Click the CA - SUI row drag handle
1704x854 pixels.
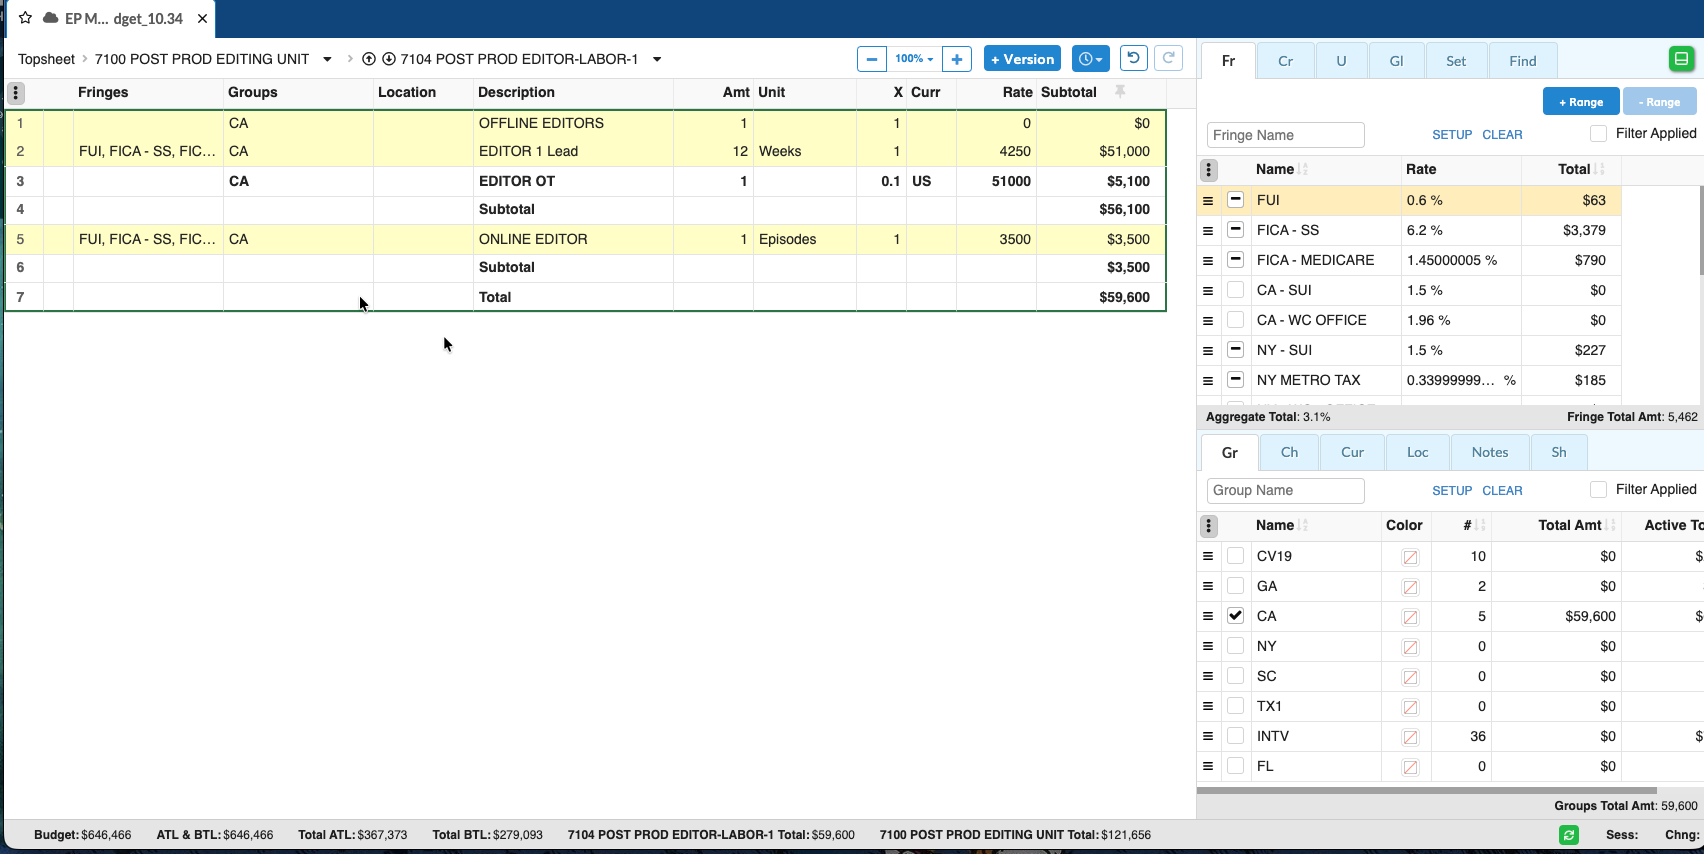[x=1208, y=291]
